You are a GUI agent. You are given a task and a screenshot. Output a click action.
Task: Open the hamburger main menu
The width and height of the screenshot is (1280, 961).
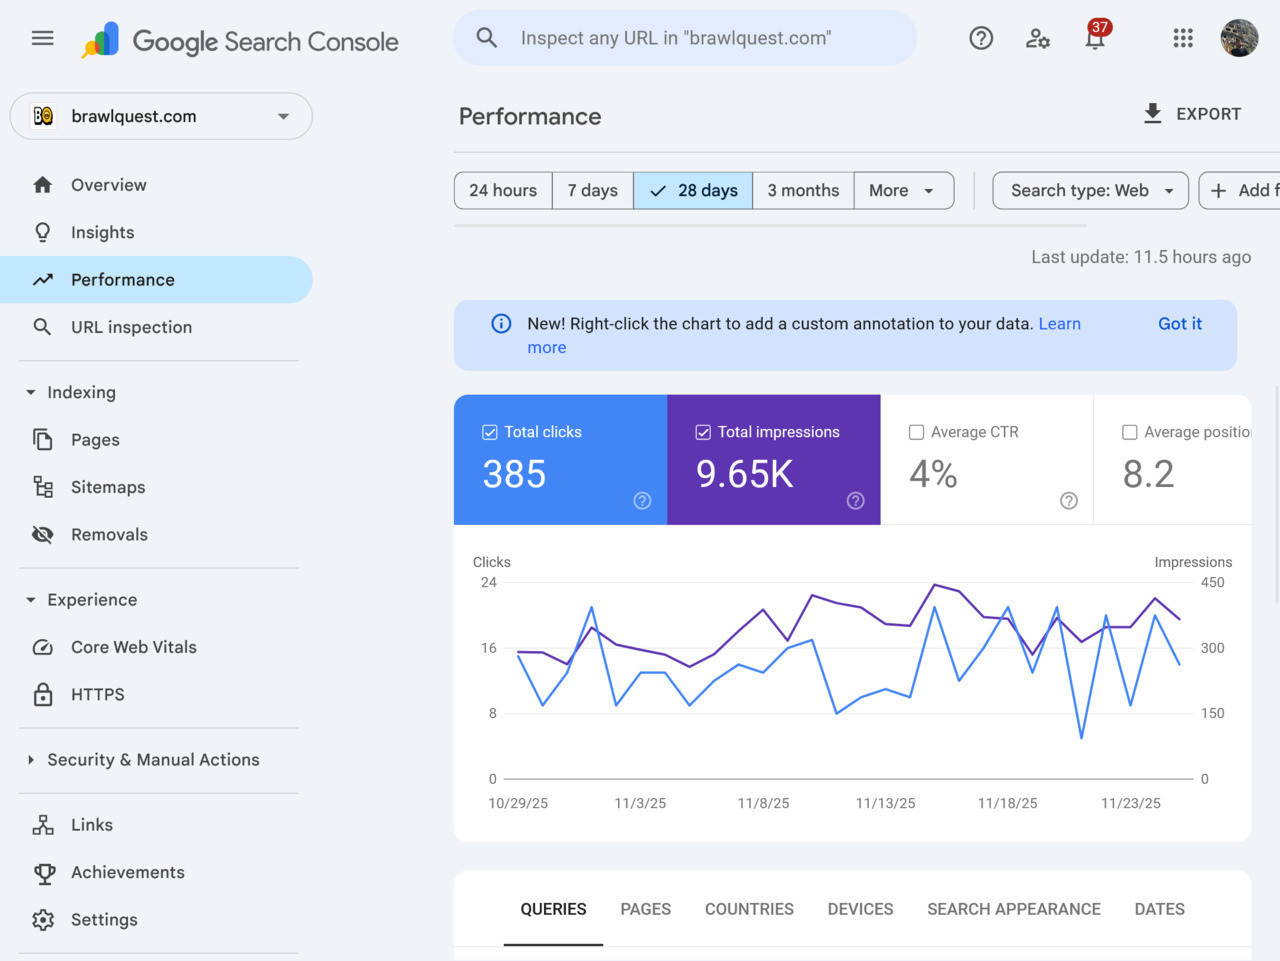point(42,38)
